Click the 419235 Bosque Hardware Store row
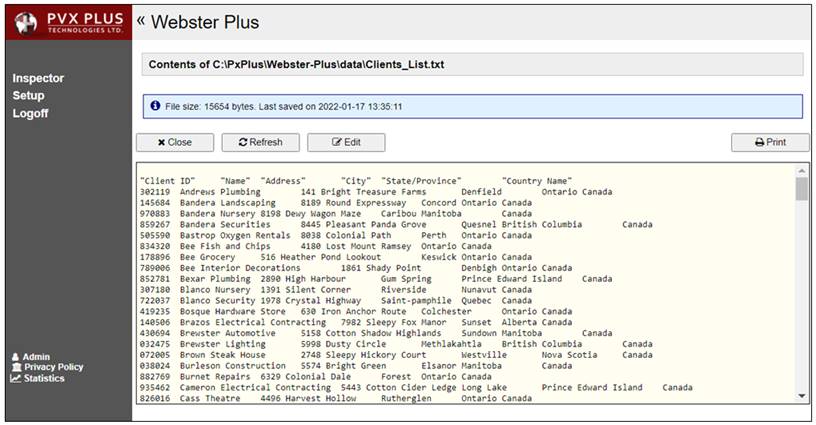816x425 pixels. point(356,312)
